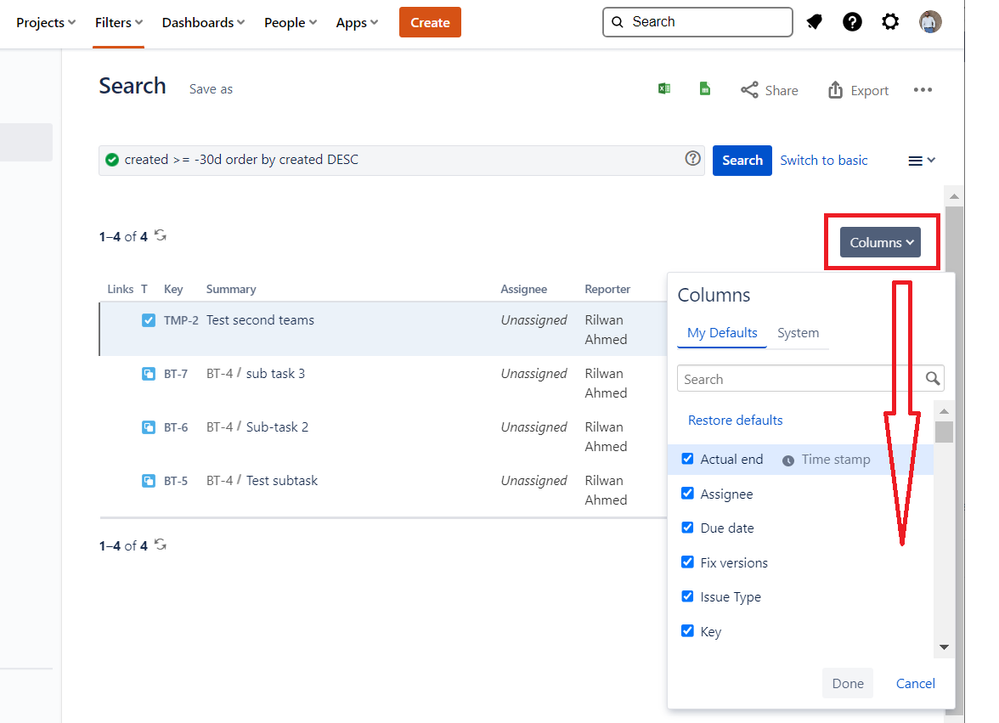Open the notifications bell icon
Image resolution: width=999 pixels, height=723 pixels.
click(814, 22)
